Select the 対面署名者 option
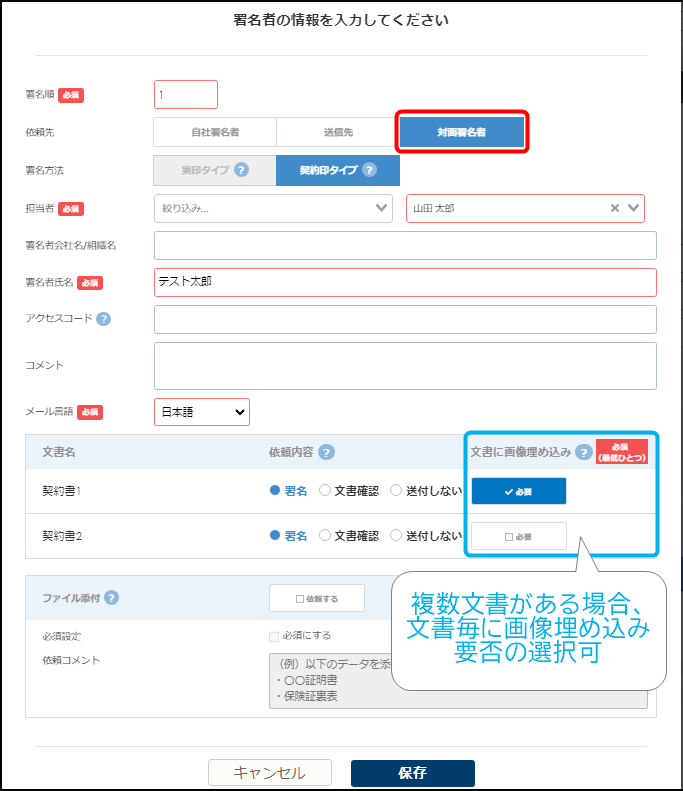This screenshot has width=683, height=791. click(461, 132)
